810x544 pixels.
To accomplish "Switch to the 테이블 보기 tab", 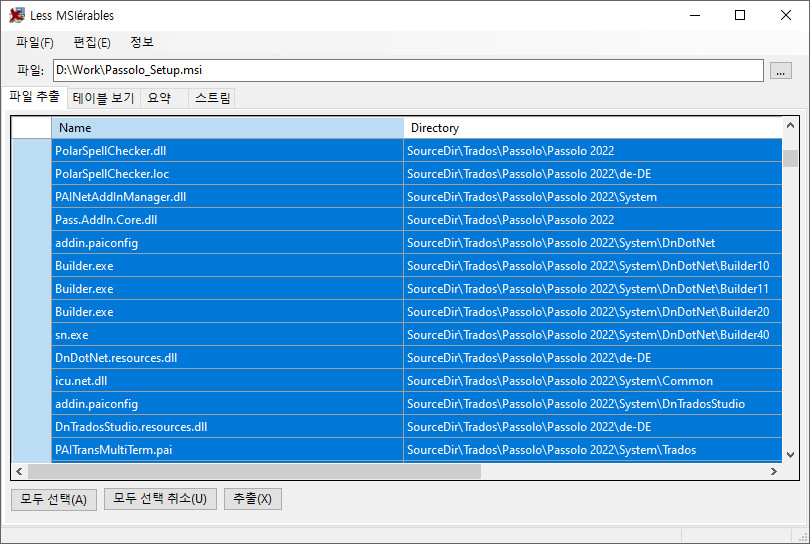I will pyautogui.click(x=103, y=98).
